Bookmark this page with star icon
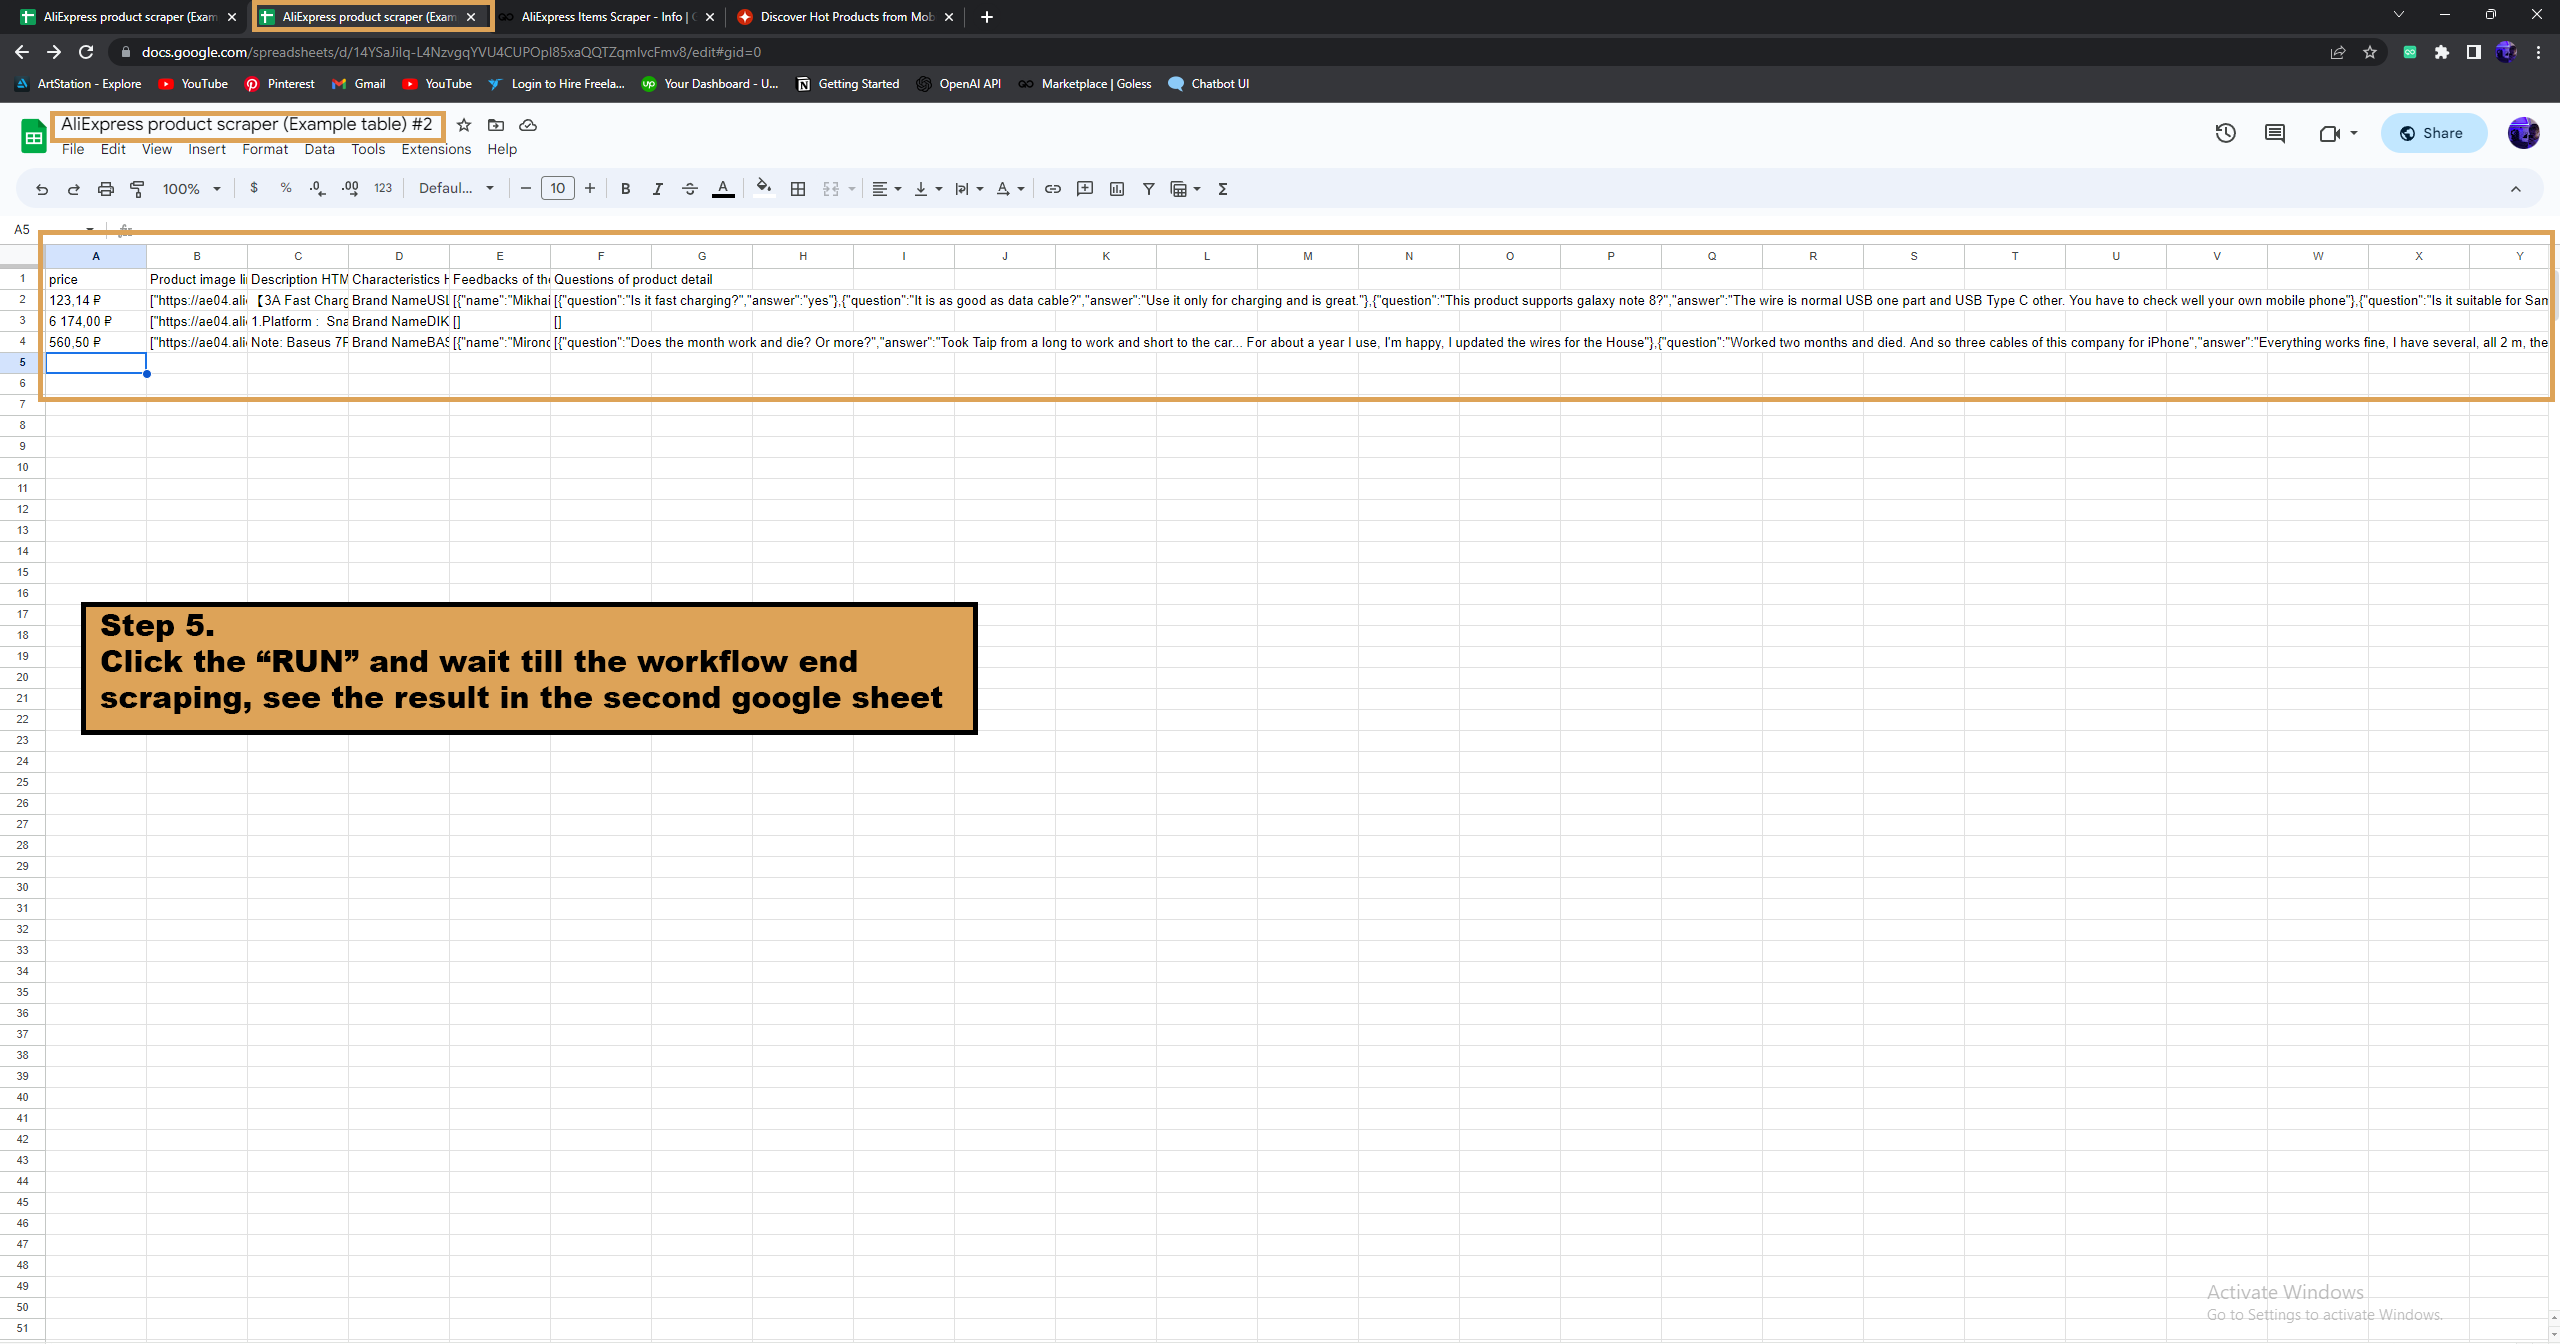Image resolution: width=2560 pixels, height=1344 pixels. tap(2370, 52)
